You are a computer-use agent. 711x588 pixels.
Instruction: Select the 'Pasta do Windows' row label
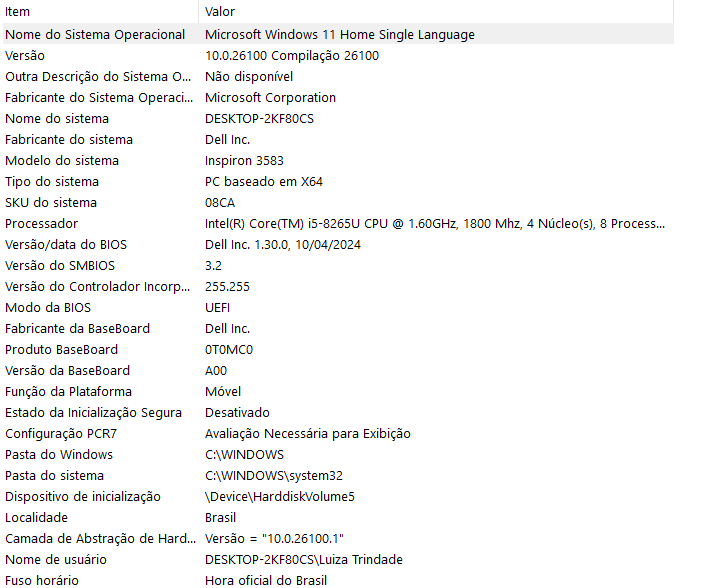(x=59, y=455)
